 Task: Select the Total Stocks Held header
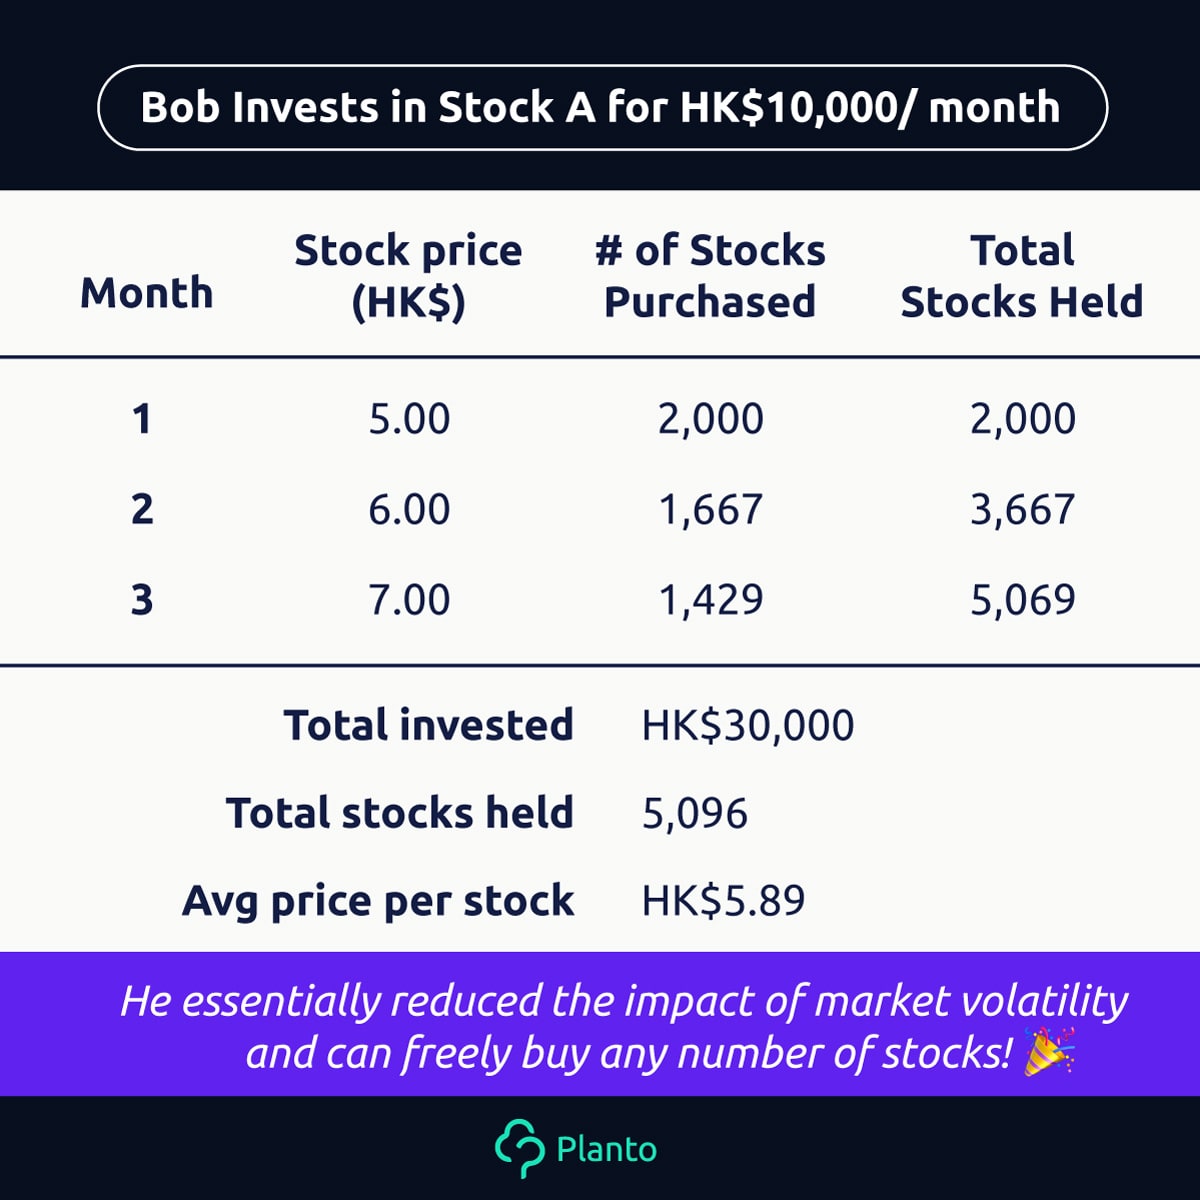click(x=1022, y=276)
